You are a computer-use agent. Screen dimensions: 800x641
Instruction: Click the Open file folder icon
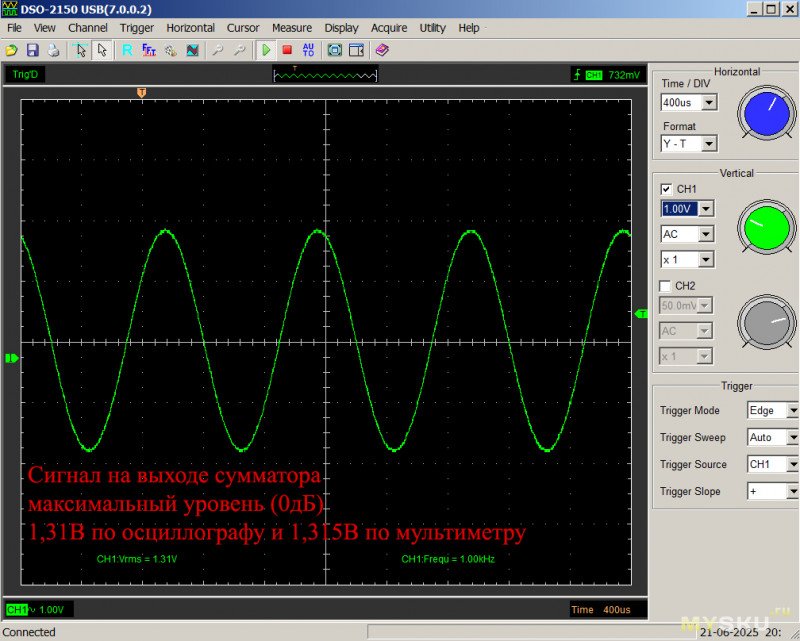click(12, 49)
